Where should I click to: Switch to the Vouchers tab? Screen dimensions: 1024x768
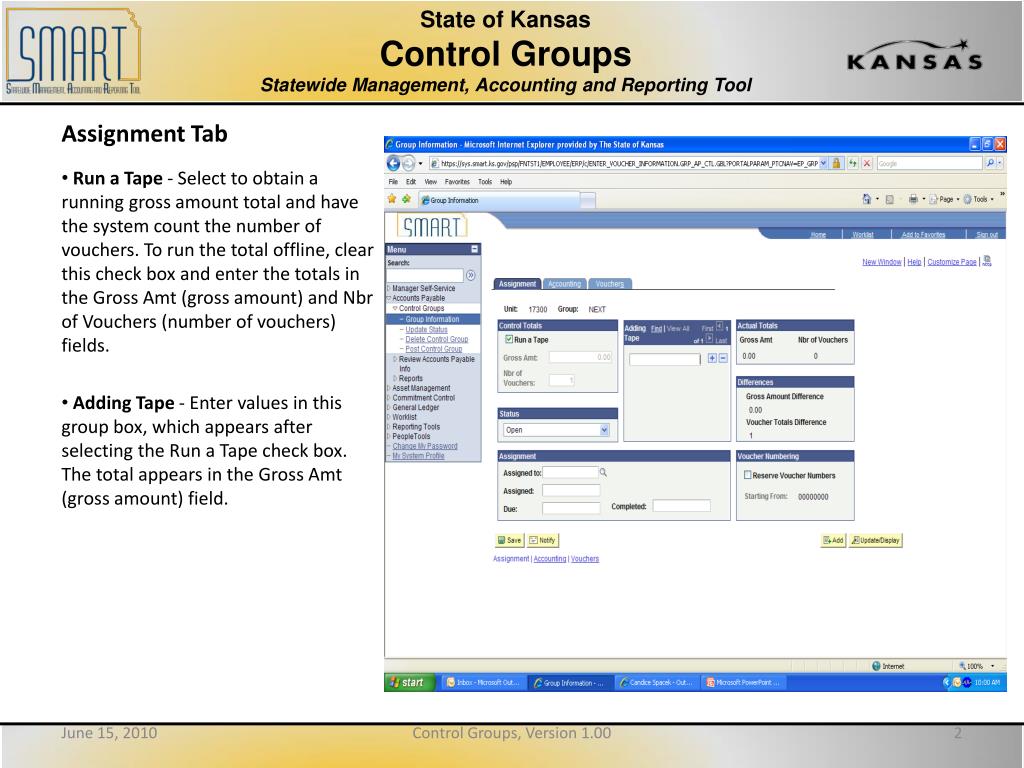(x=609, y=283)
